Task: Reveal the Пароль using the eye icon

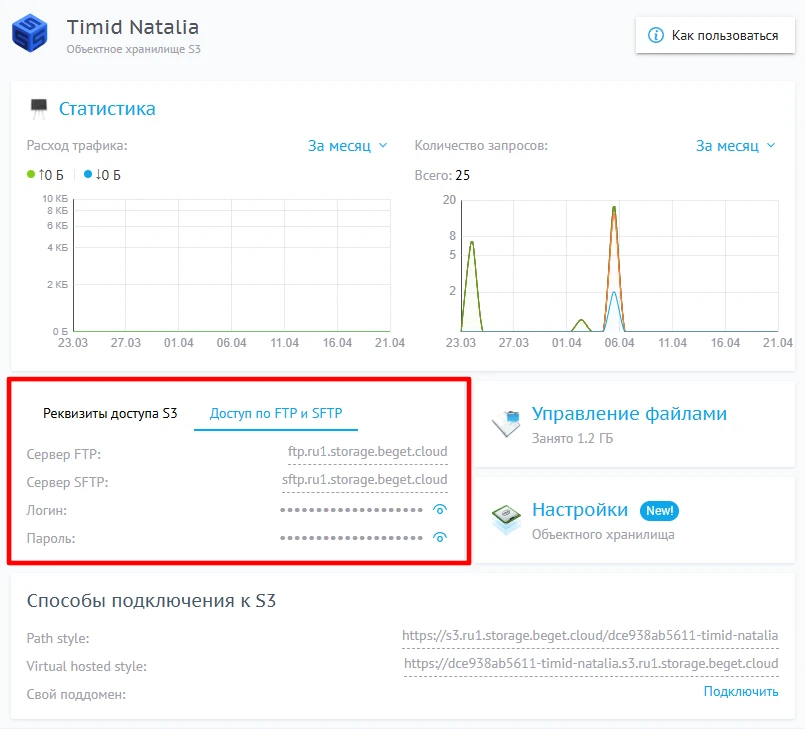Action: click(x=439, y=538)
